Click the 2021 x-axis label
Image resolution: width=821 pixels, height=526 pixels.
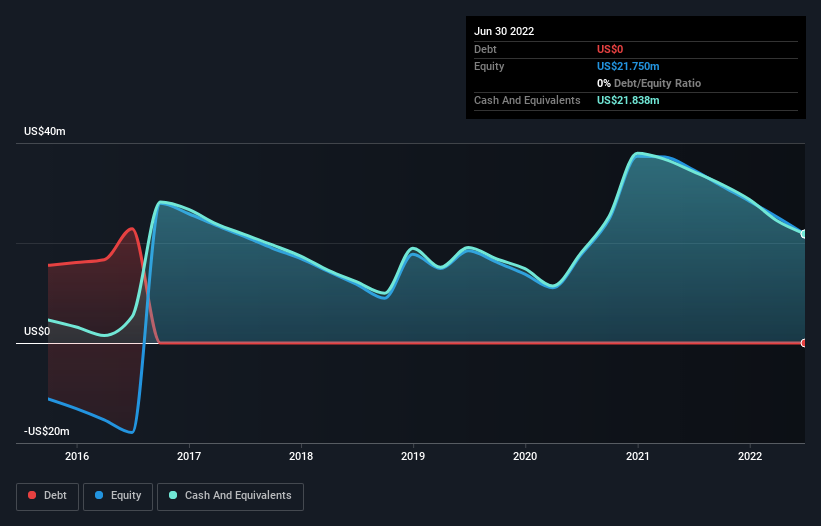tap(638, 456)
